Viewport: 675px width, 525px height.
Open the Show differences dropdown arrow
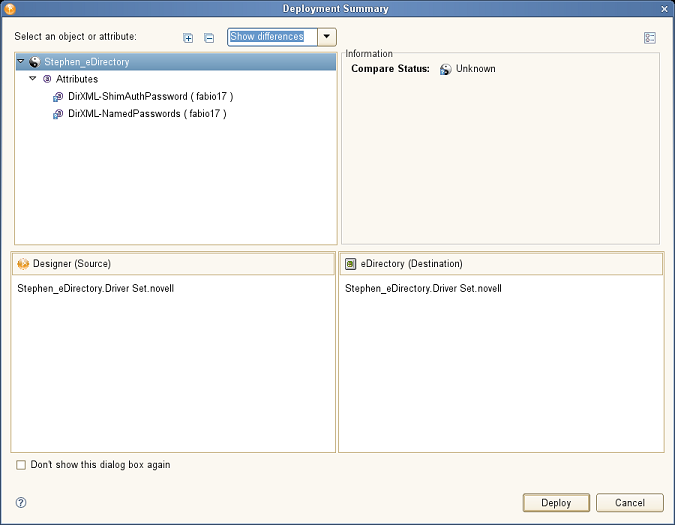pyautogui.click(x=328, y=37)
